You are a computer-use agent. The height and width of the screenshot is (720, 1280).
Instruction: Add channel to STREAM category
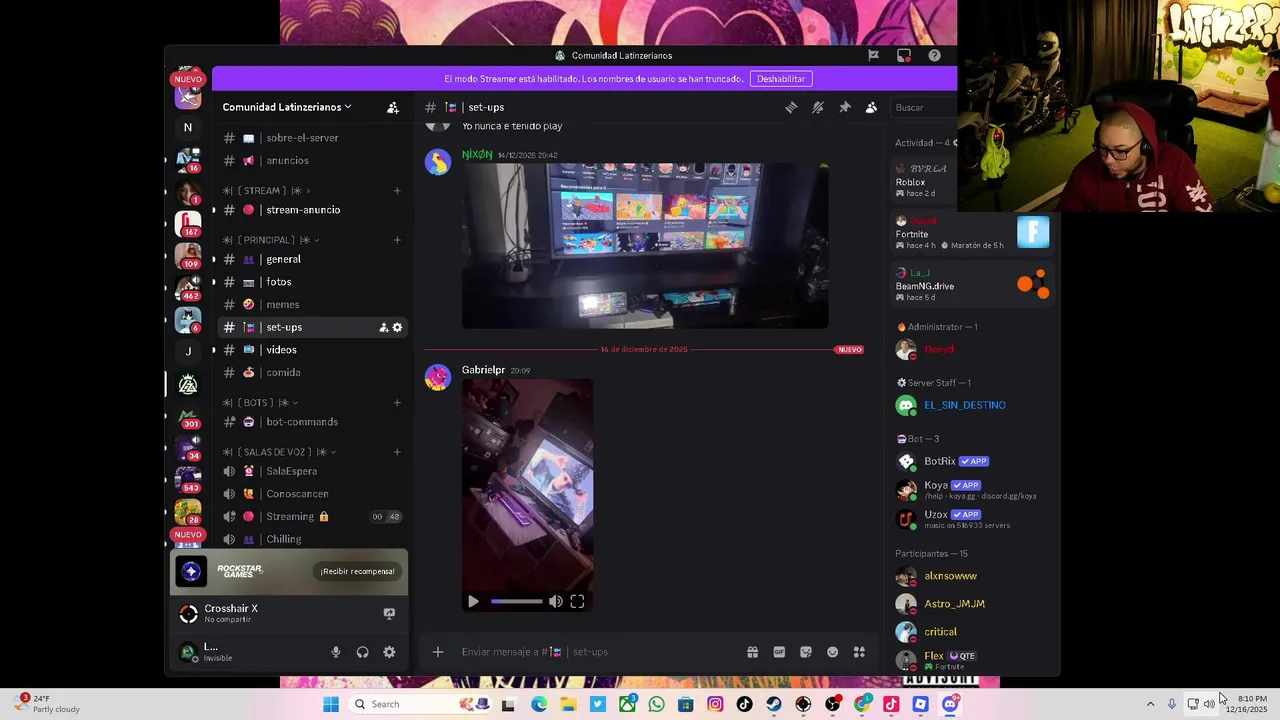tap(397, 190)
